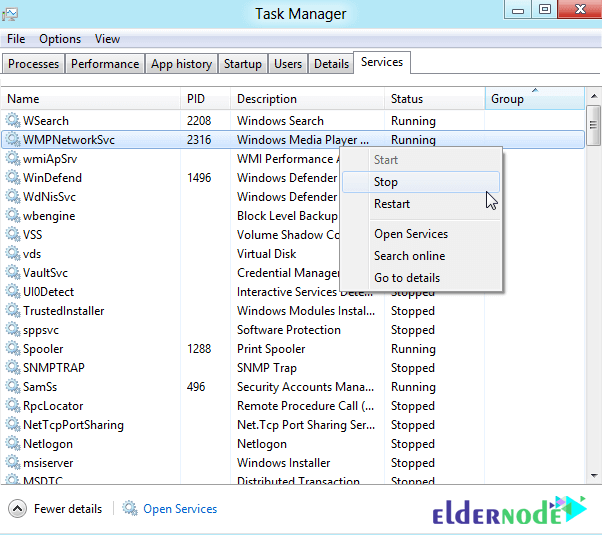This screenshot has height=535, width=602.
Task: Click the WSearch service gear icon
Action: (13, 120)
